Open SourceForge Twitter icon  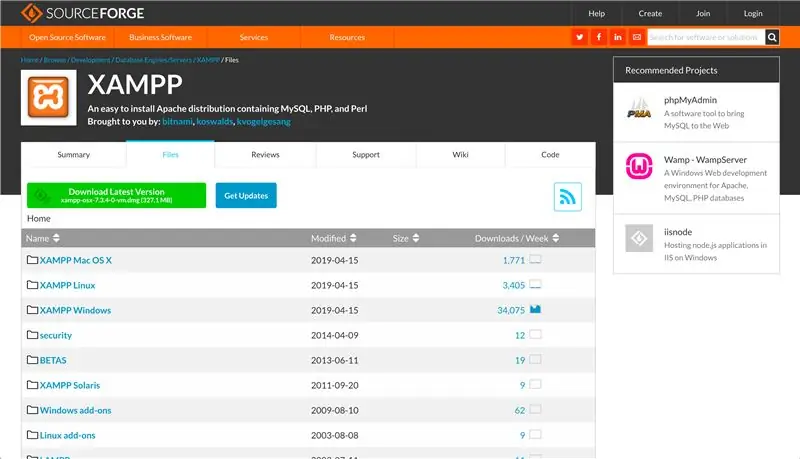580,37
